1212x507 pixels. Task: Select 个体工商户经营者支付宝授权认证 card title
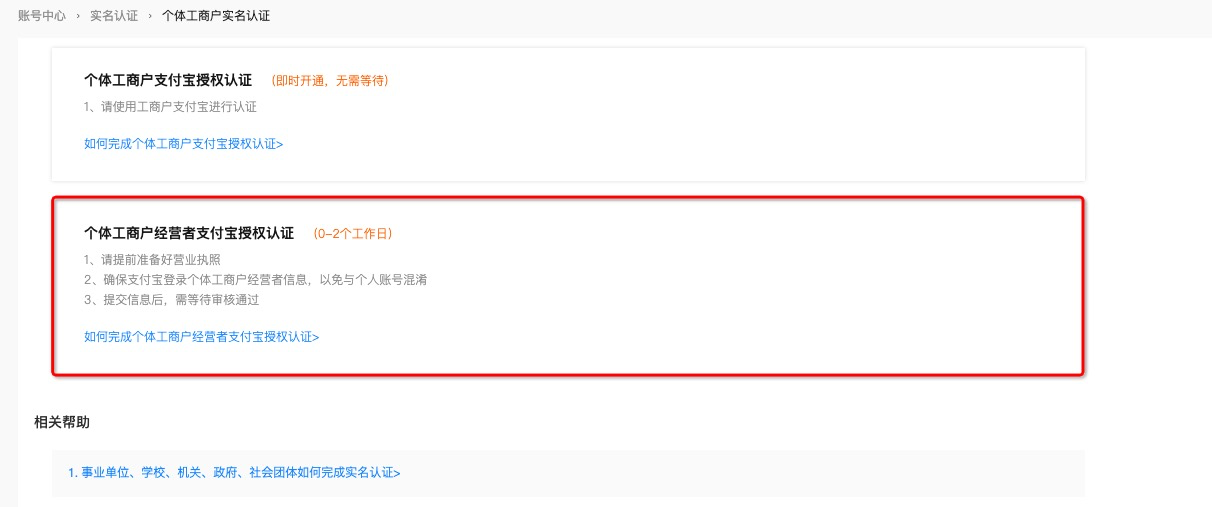pyautogui.click(x=189, y=233)
